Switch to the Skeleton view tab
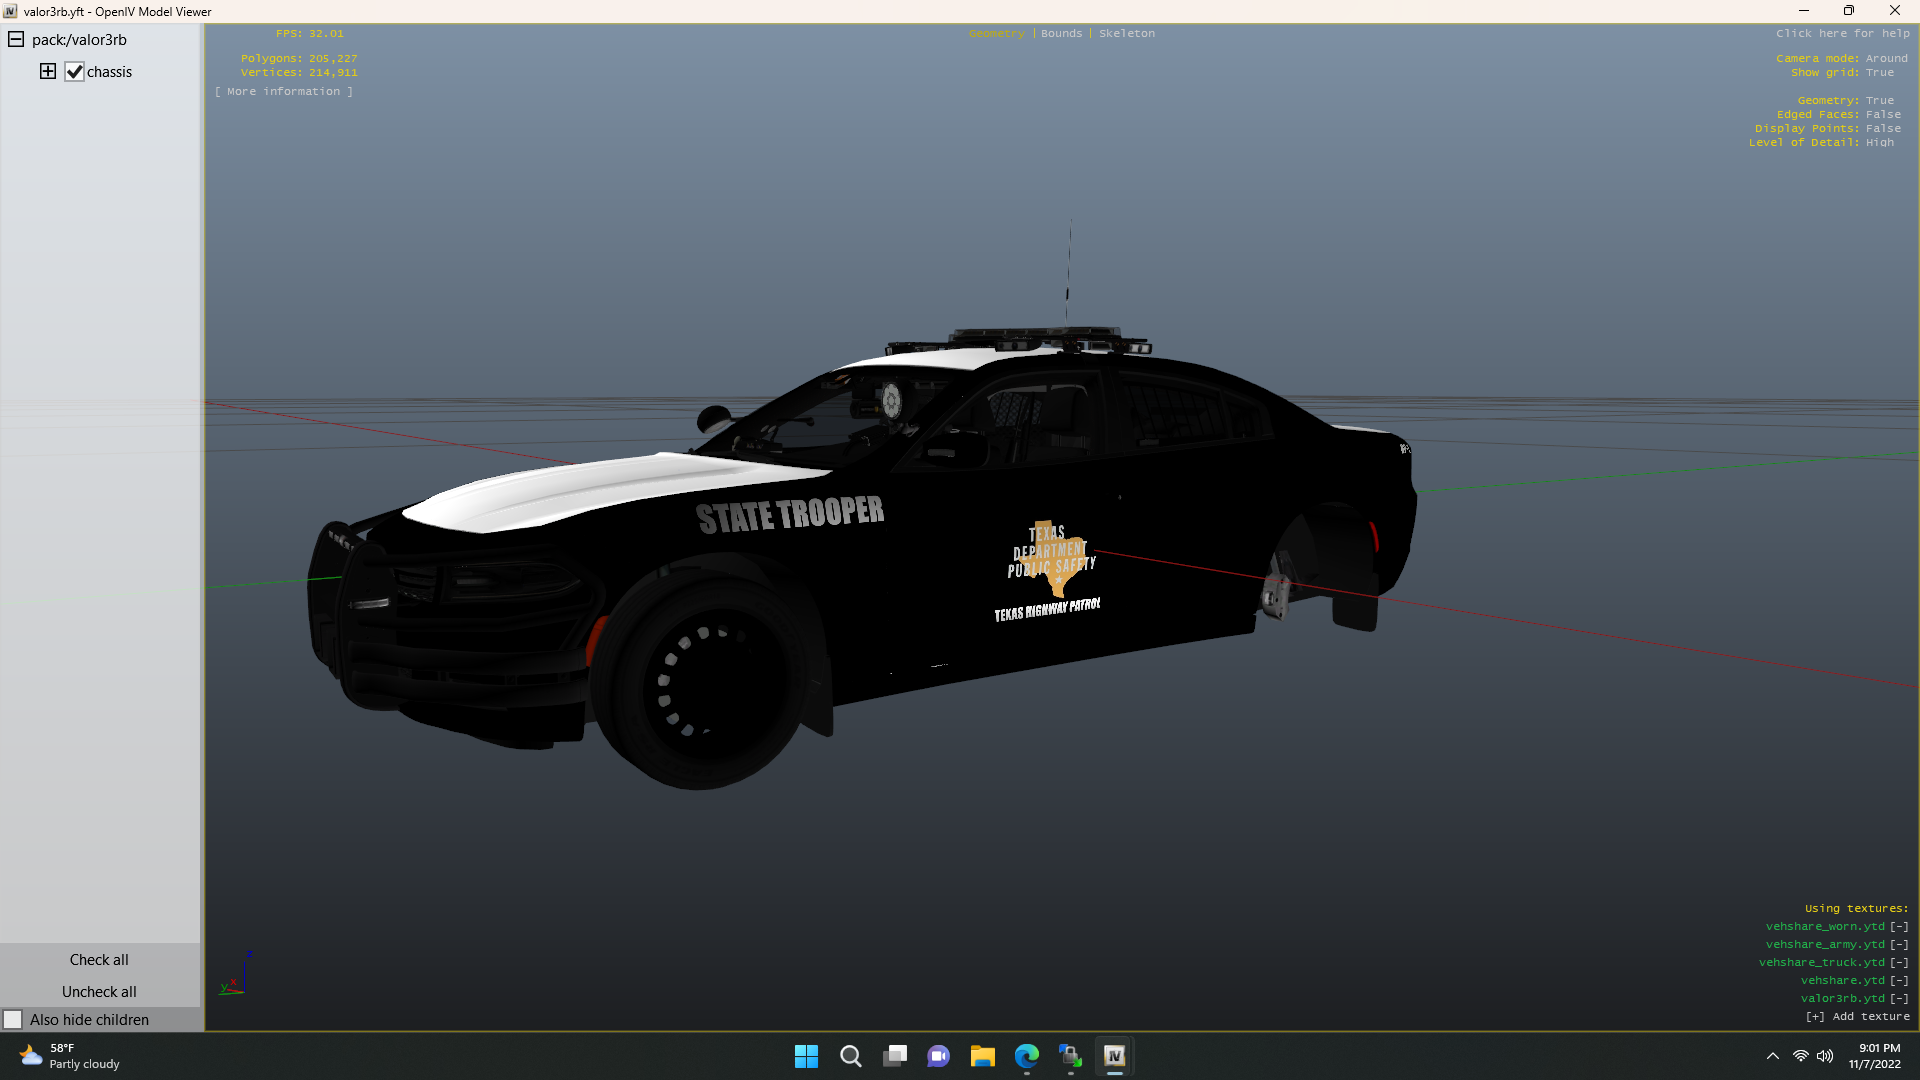The width and height of the screenshot is (1920, 1080). coord(1126,33)
